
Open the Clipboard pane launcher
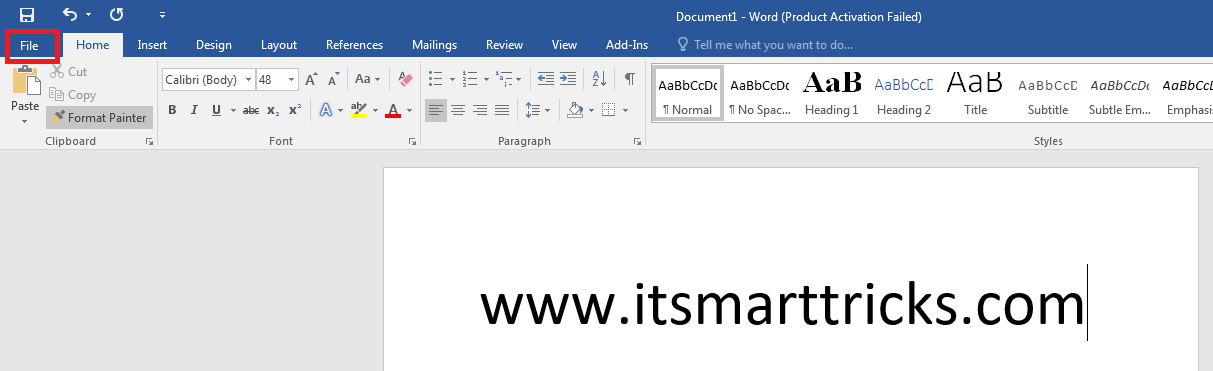pos(149,142)
